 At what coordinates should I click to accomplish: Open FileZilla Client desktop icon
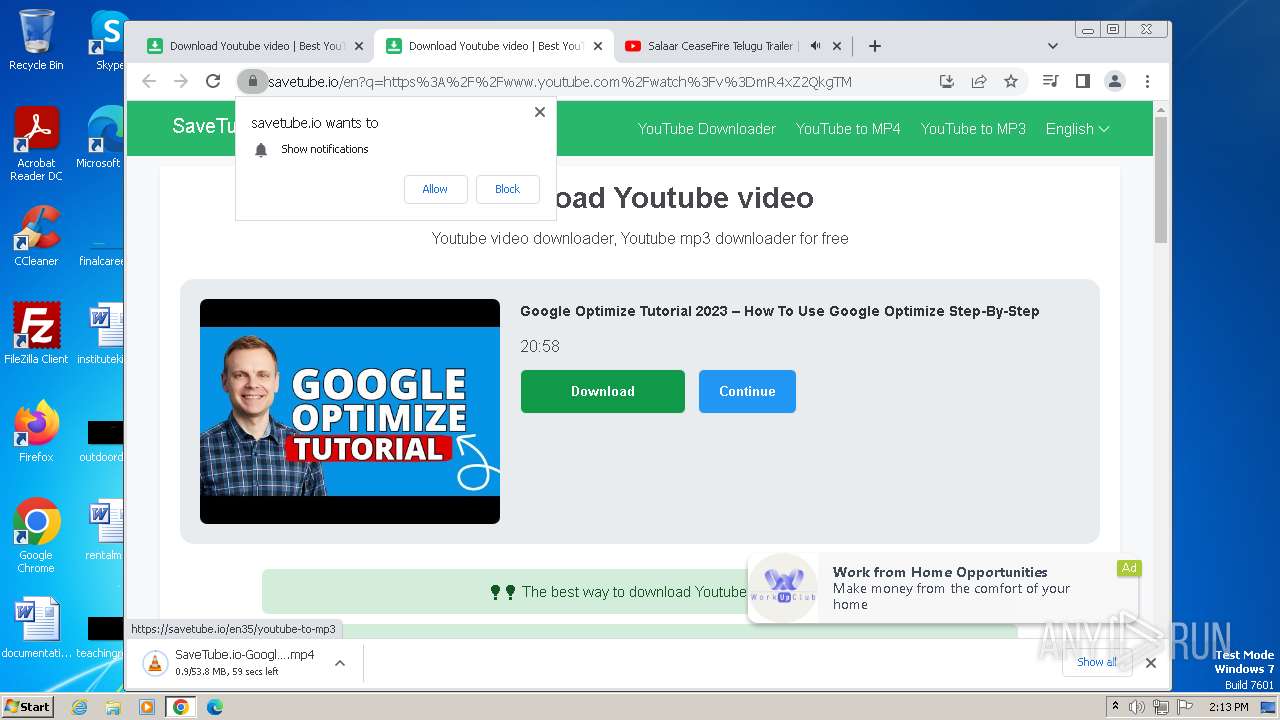click(36, 334)
